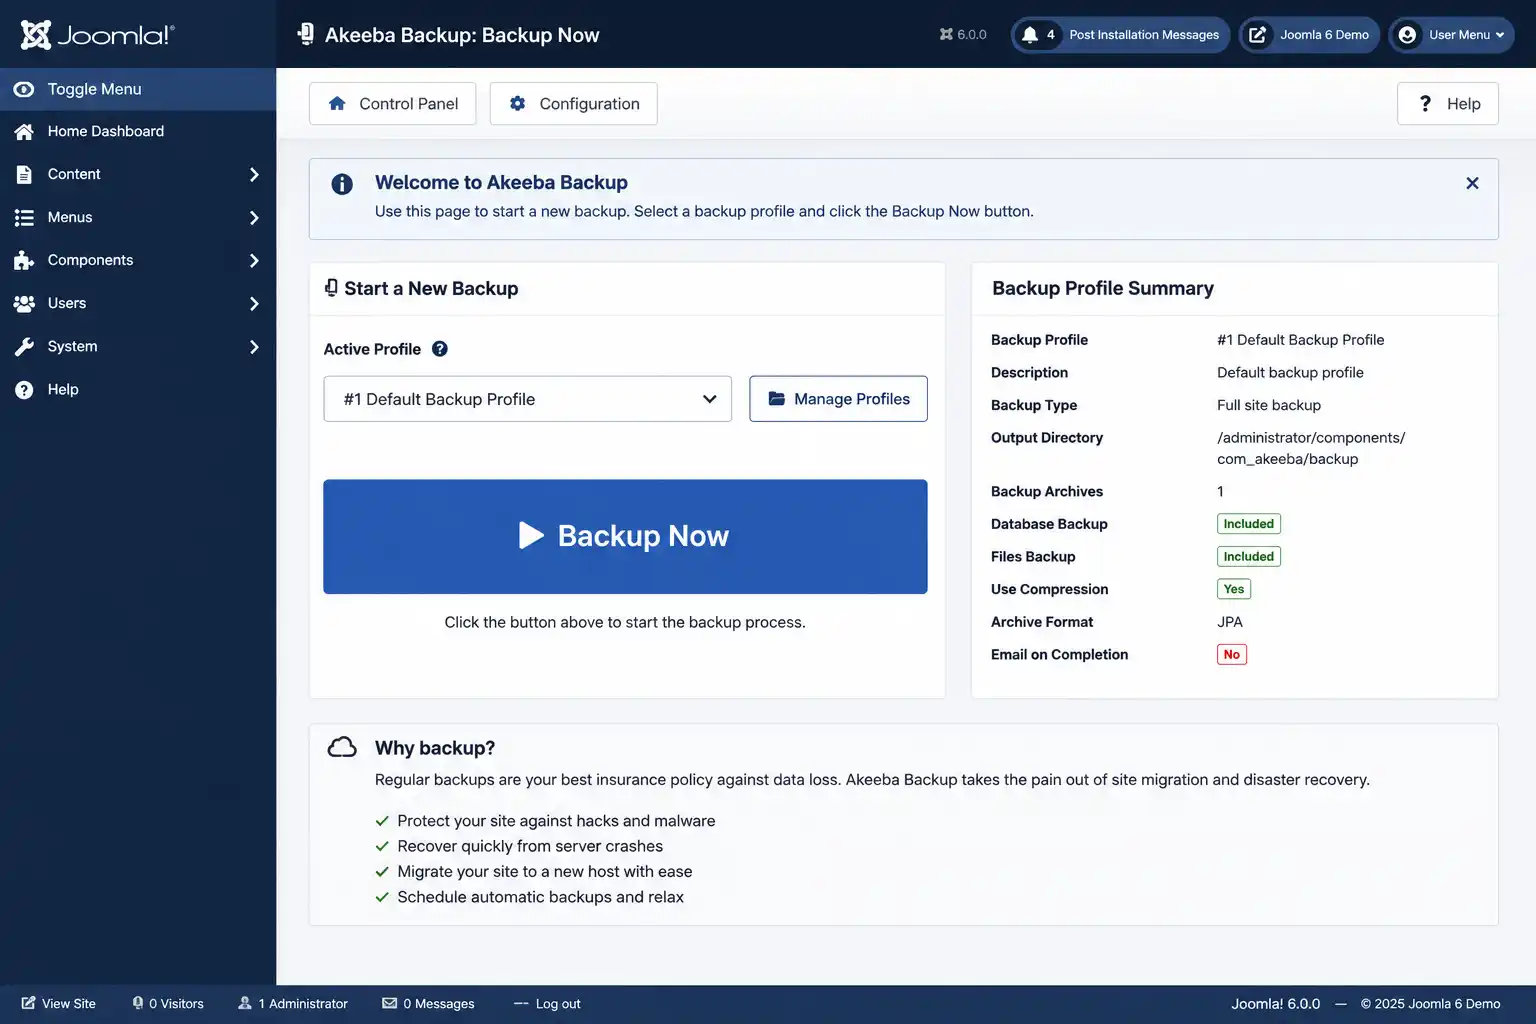This screenshot has height=1024, width=1536.
Task: Expand the System submenu chevron
Action: tap(254, 346)
